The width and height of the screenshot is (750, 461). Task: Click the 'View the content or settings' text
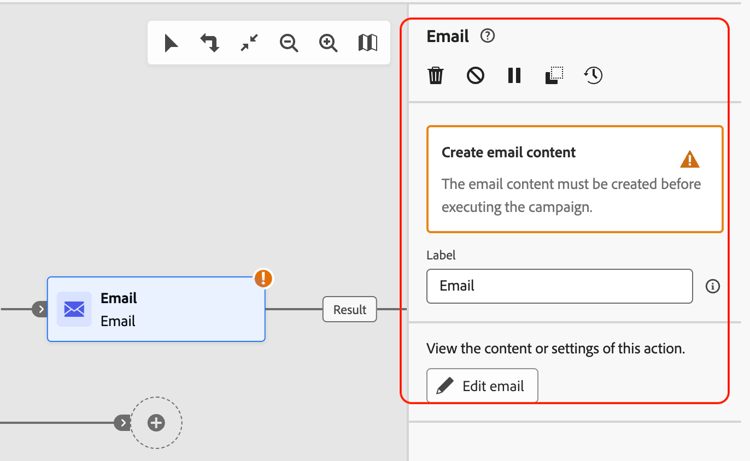pos(555,349)
